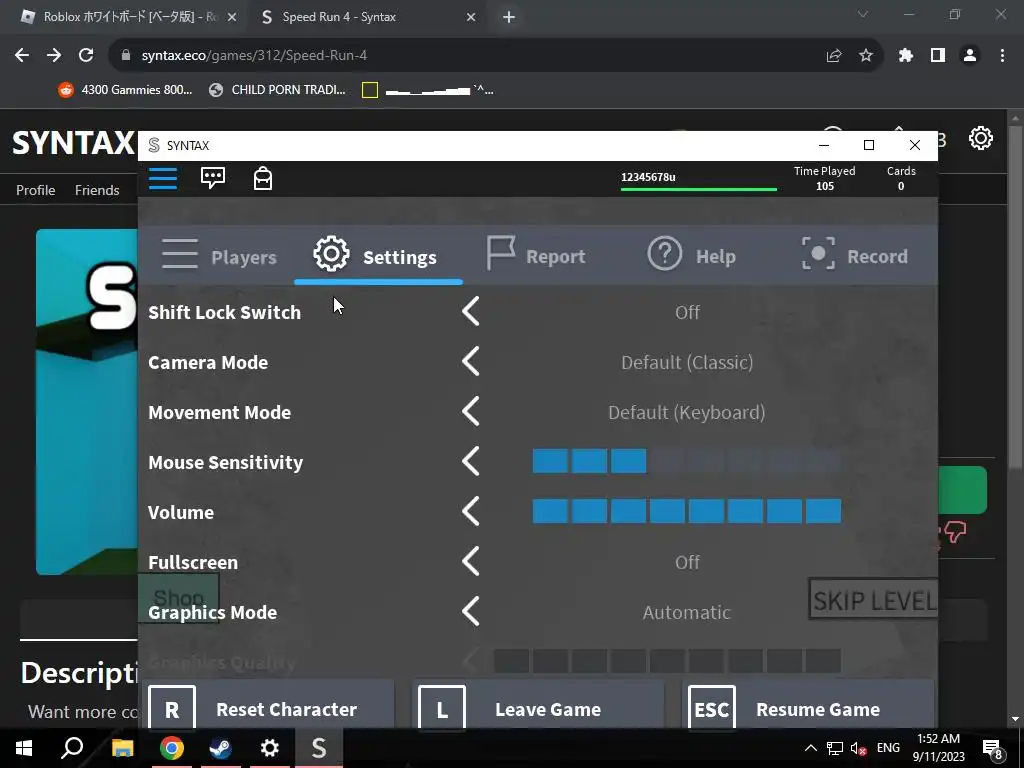Viewport: 1024px width, 768px height.
Task: Click the left arrow for Graphics Mode
Action: (471, 611)
